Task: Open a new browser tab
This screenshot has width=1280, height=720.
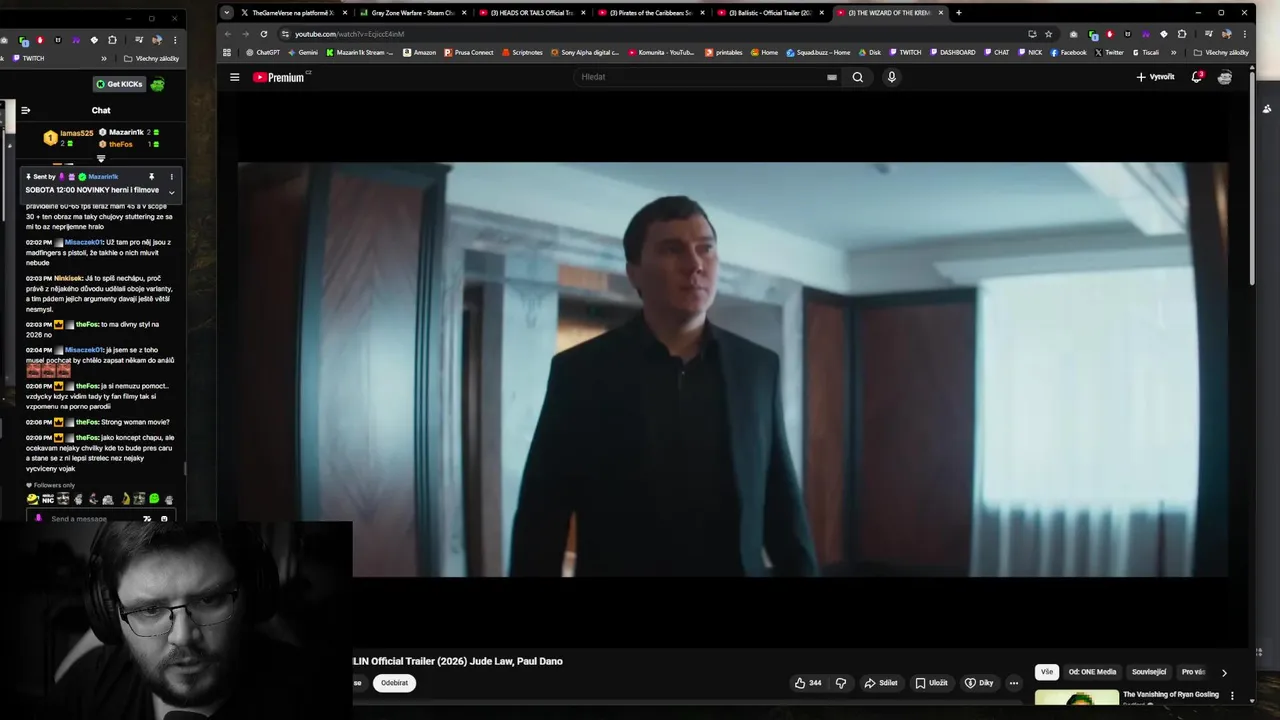Action: [958, 13]
